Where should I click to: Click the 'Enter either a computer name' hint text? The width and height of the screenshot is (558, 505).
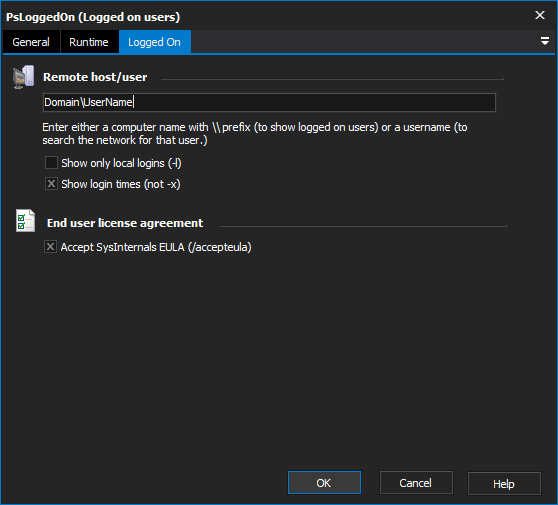pos(255,134)
